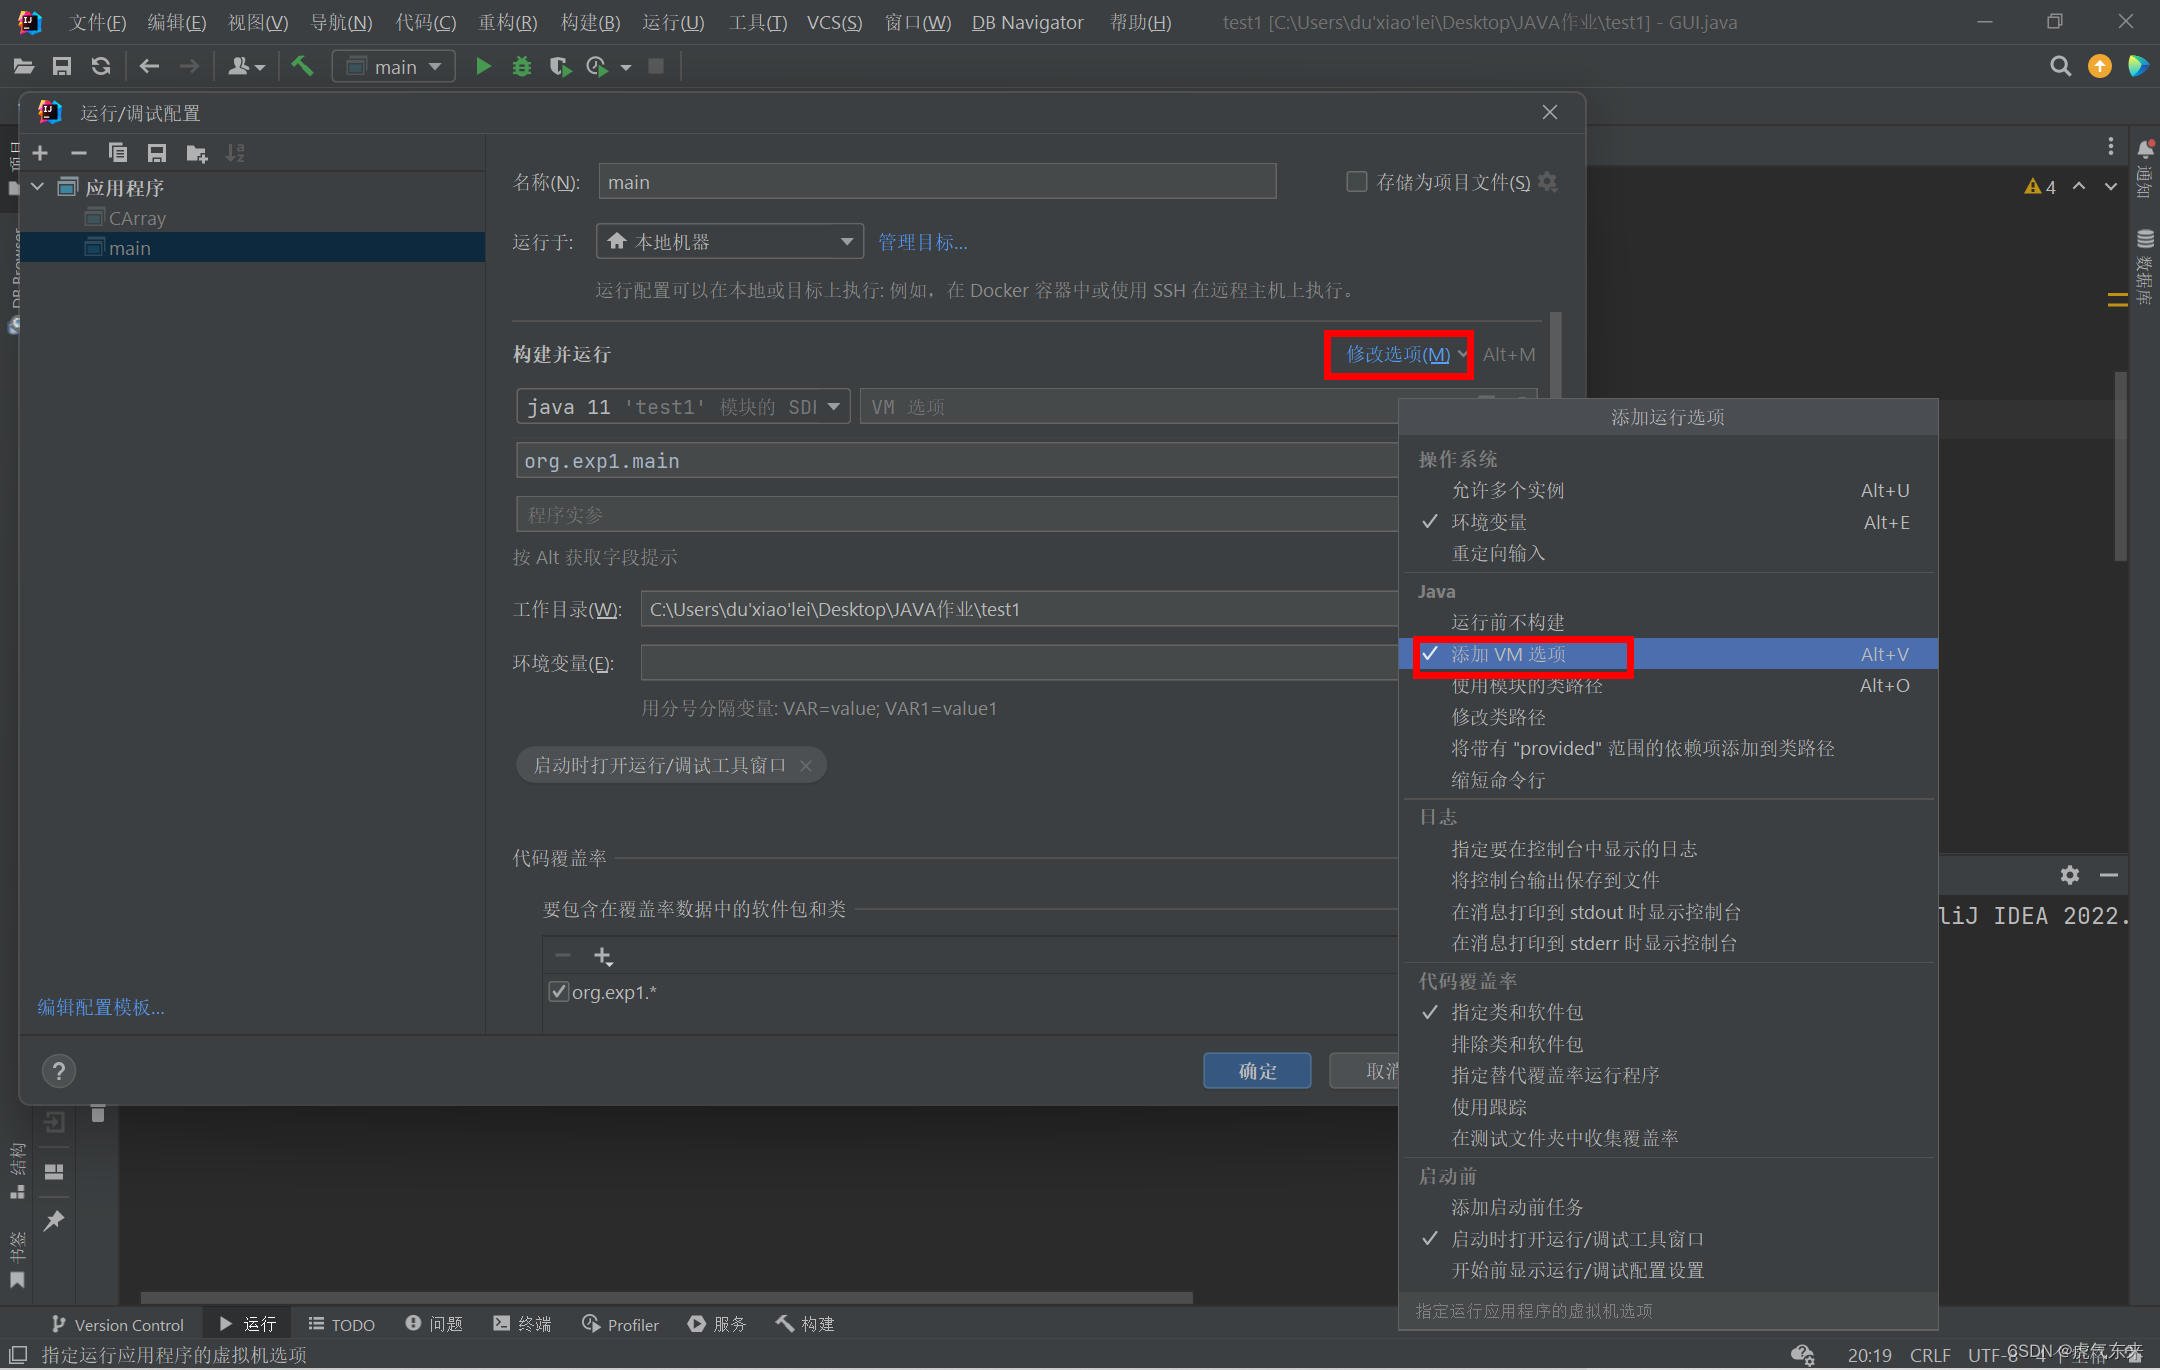Uncheck the org.exp1.* coverage checkbox
2160x1370 pixels.
coord(559,992)
